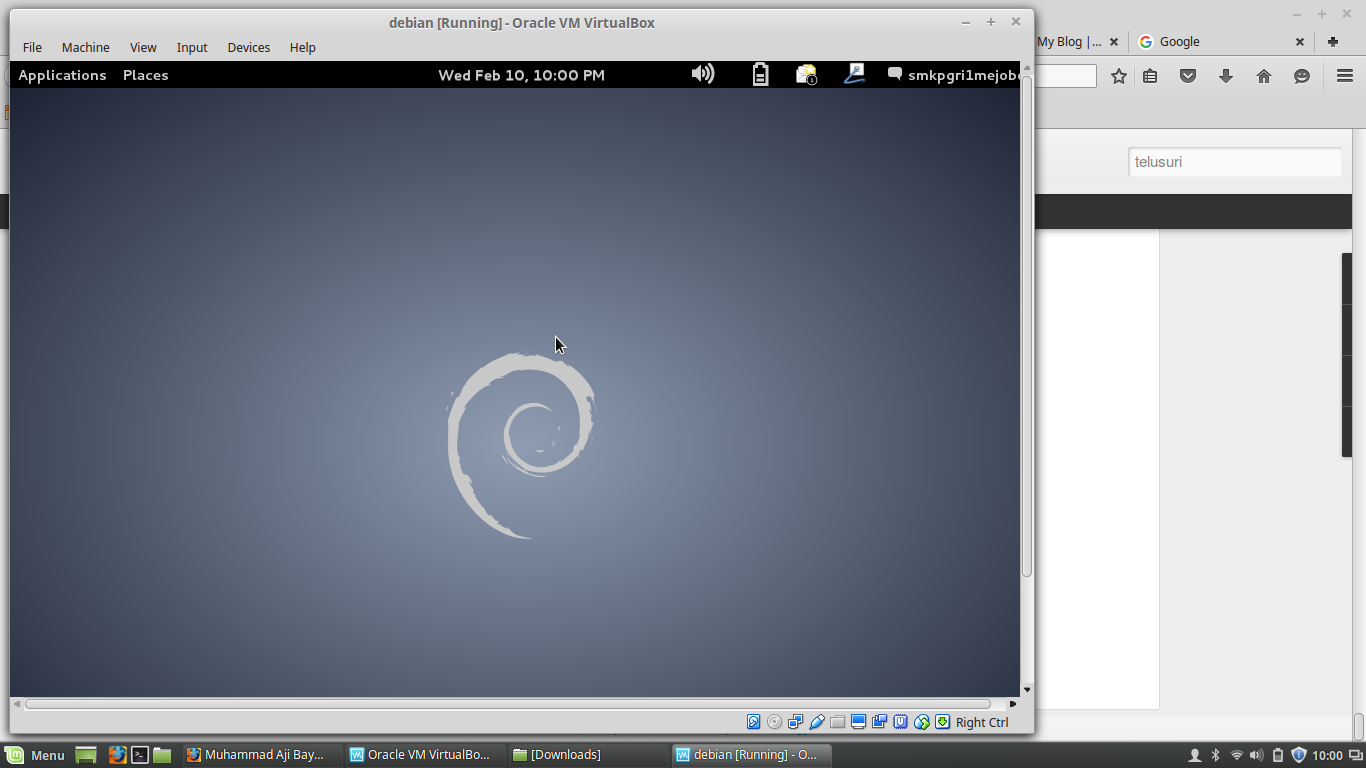Screen dimensions: 1366x768
Task: Click the host panel clock 10:00
Action: pos(1327,755)
